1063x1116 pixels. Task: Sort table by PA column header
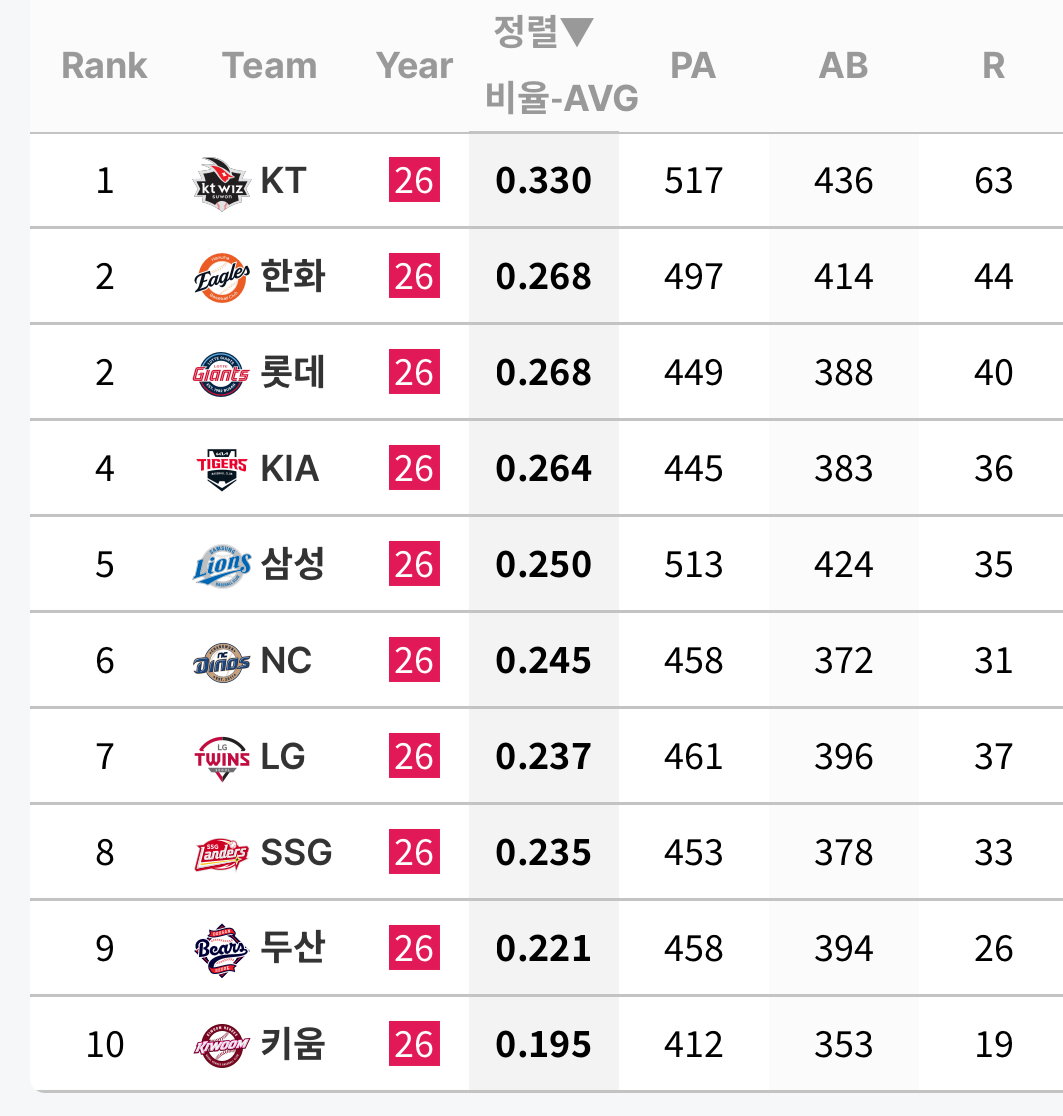[693, 65]
